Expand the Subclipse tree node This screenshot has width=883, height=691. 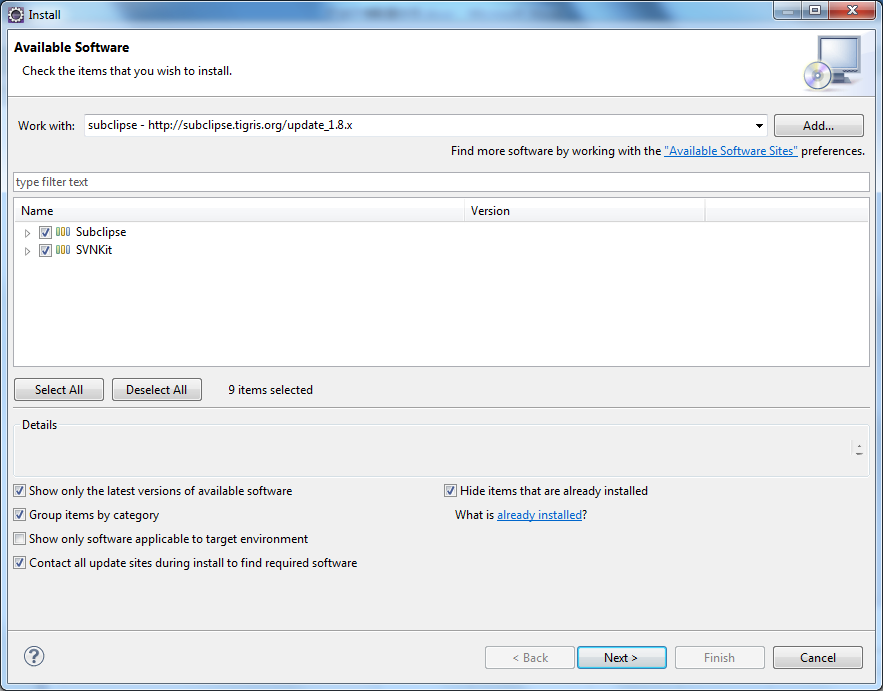(x=27, y=233)
